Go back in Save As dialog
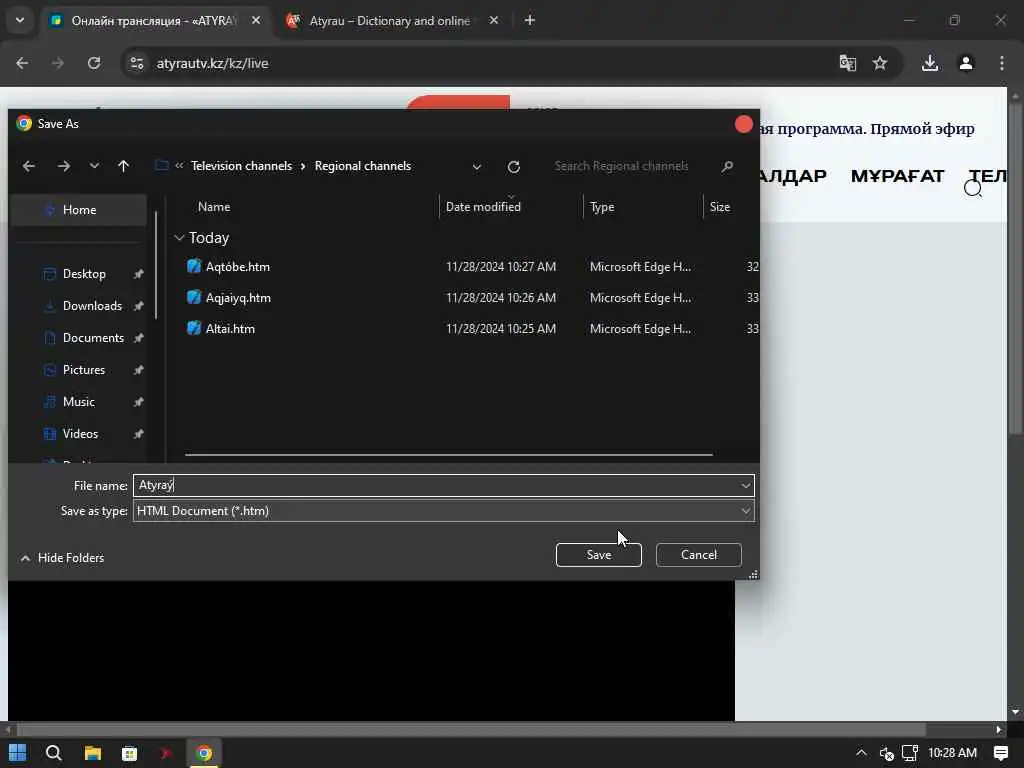 29,166
